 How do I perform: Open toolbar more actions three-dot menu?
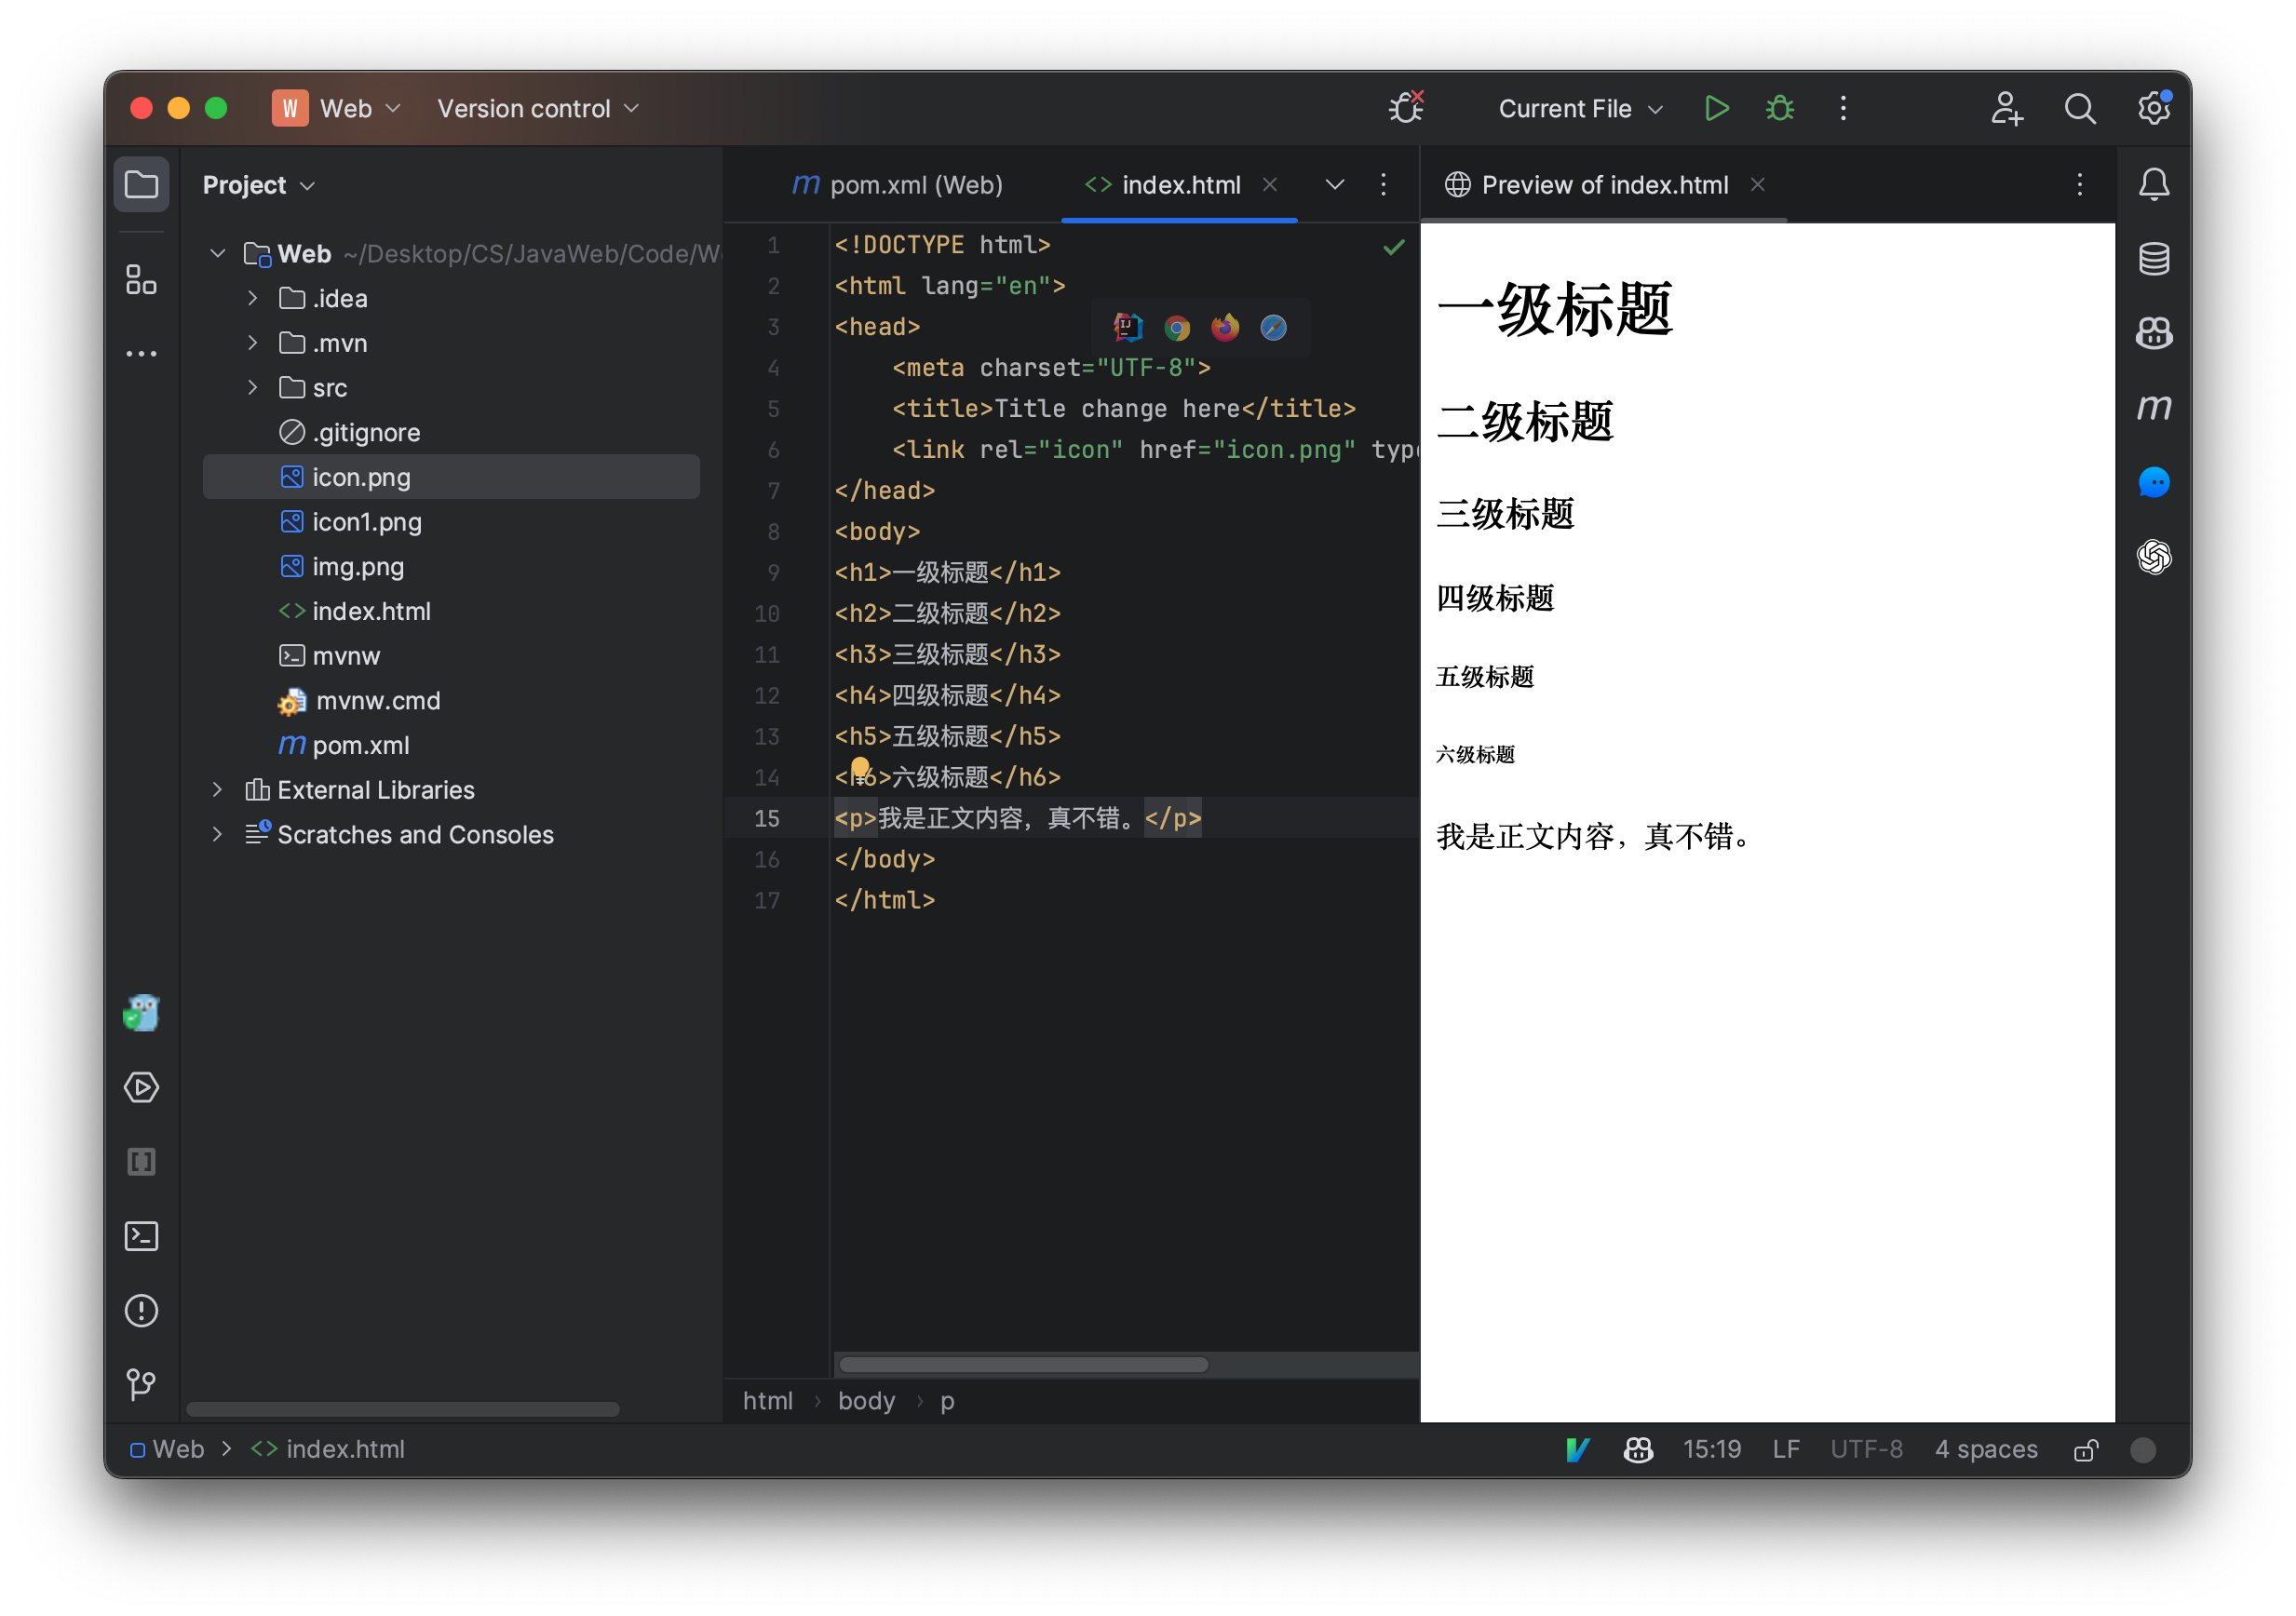pyautogui.click(x=1843, y=108)
